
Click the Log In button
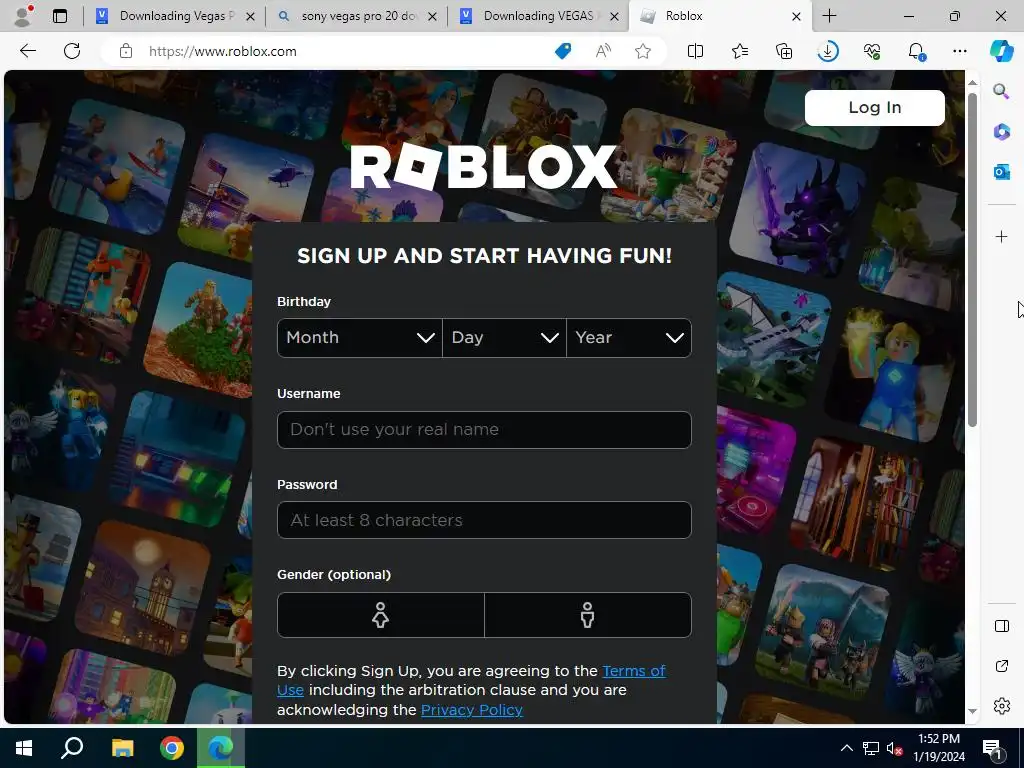[x=874, y=108]
